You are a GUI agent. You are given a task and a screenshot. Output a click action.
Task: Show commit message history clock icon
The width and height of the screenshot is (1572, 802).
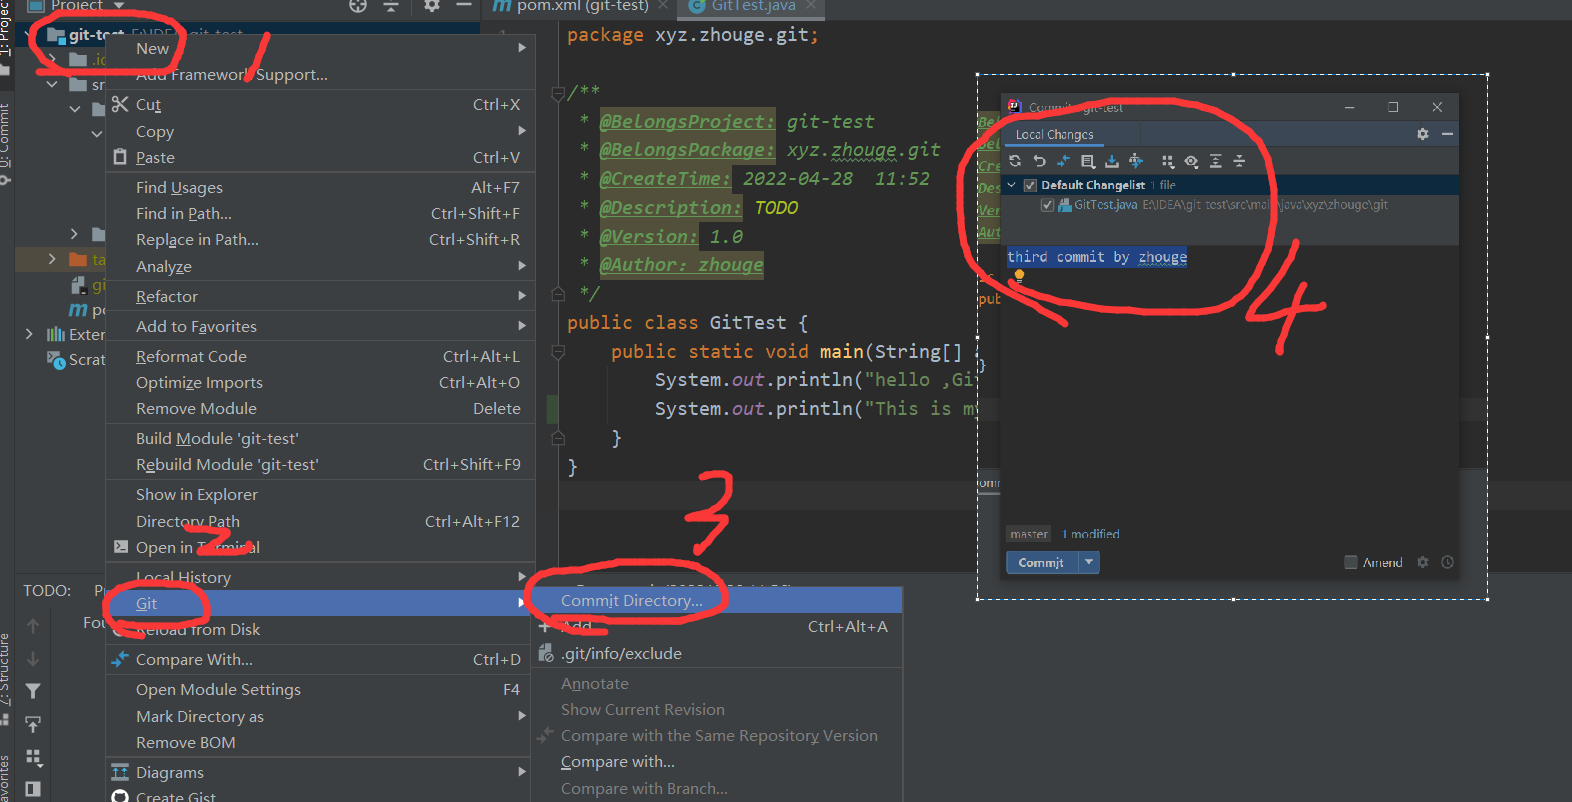[x=1447, y=562]
